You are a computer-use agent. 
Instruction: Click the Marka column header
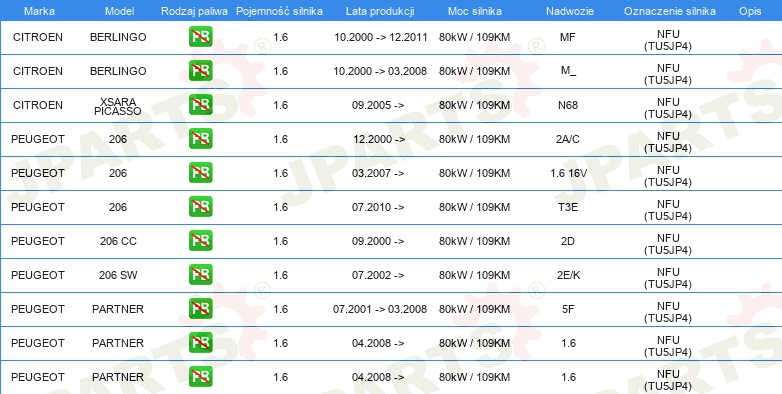point(39,11)
